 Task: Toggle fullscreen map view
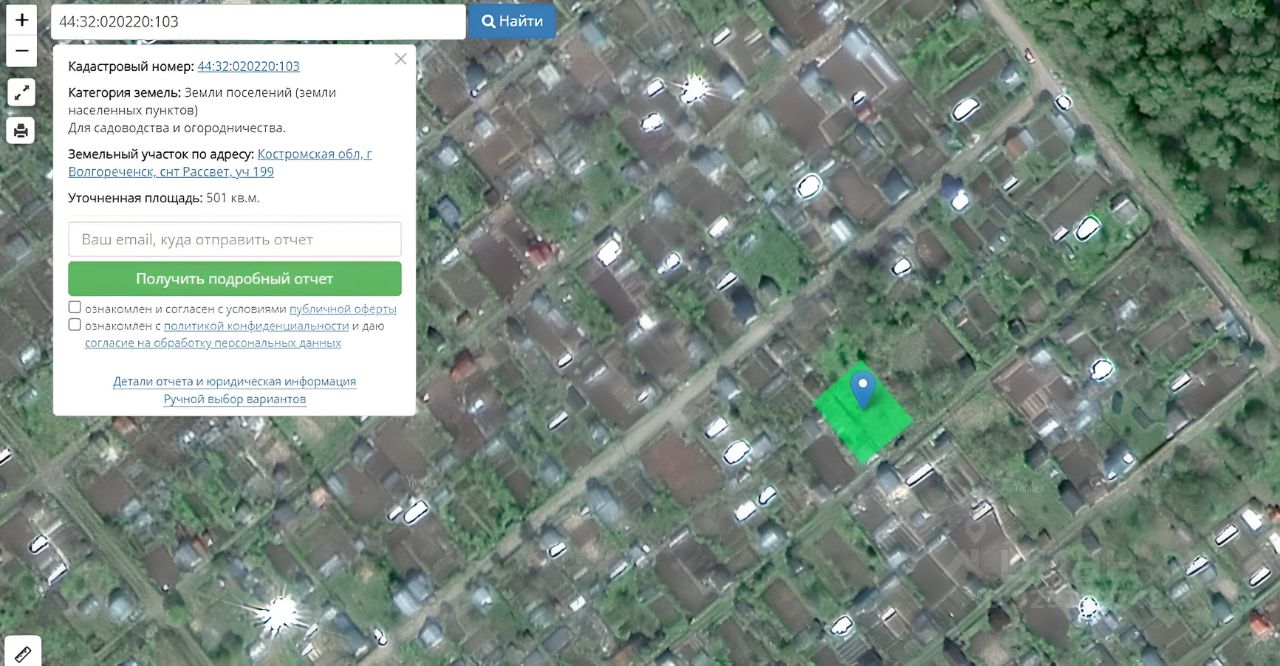22,93
